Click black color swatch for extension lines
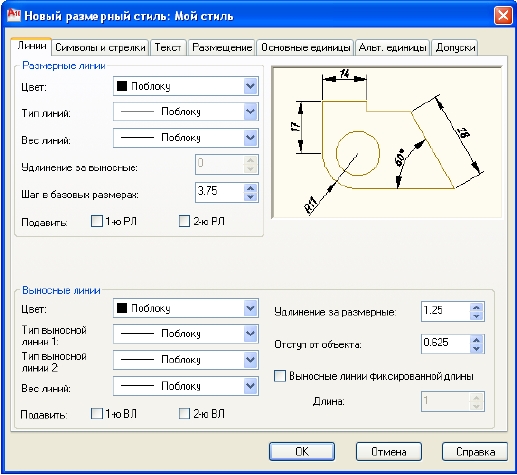This screenshot has height=475, width=517. (122, 308)
